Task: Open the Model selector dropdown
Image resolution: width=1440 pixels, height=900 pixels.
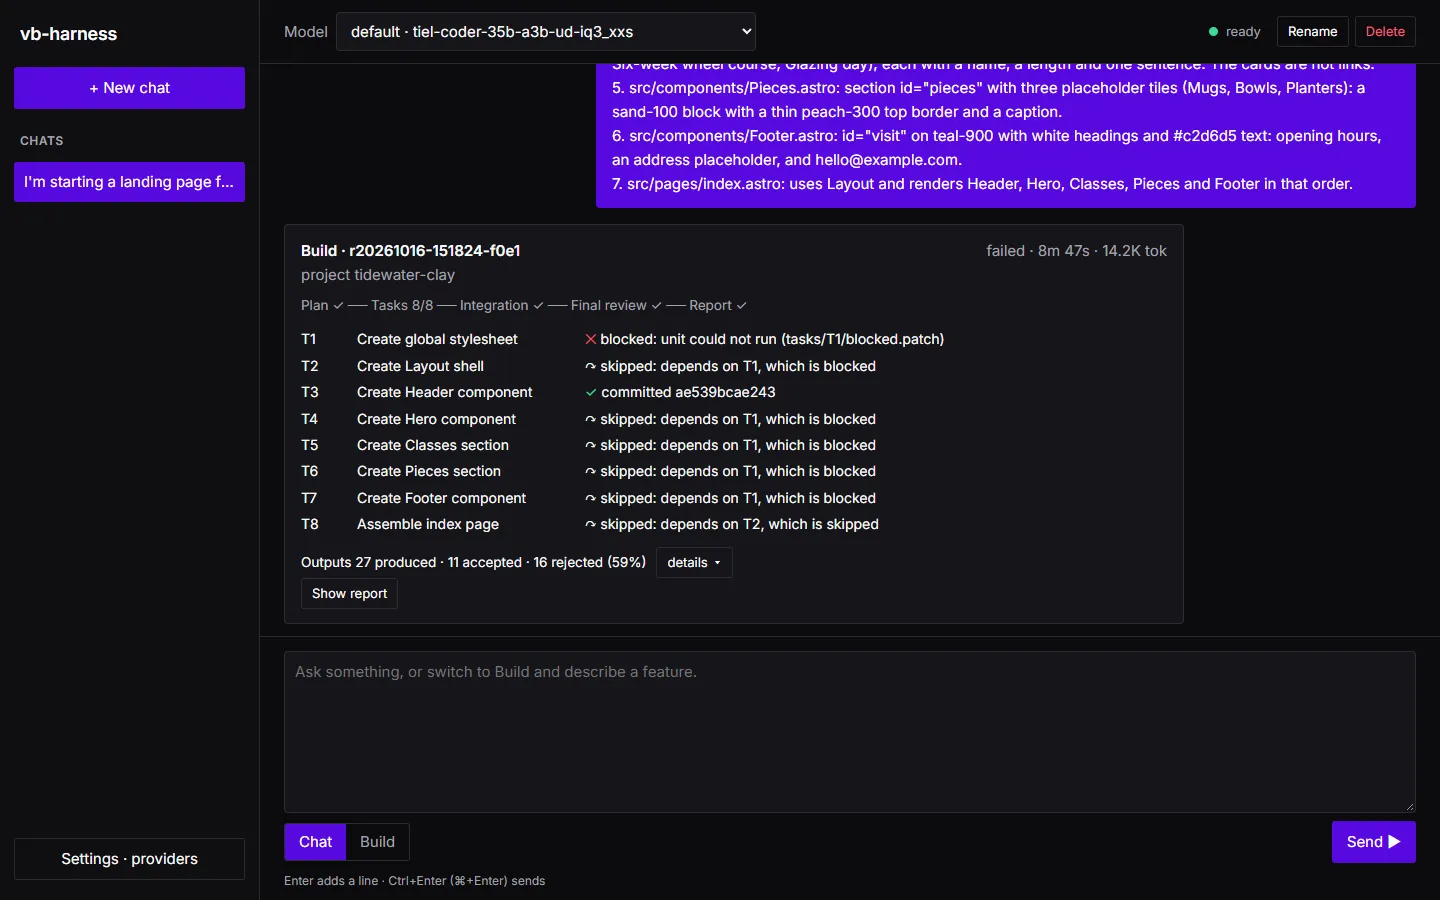Action: coord(546,32)
